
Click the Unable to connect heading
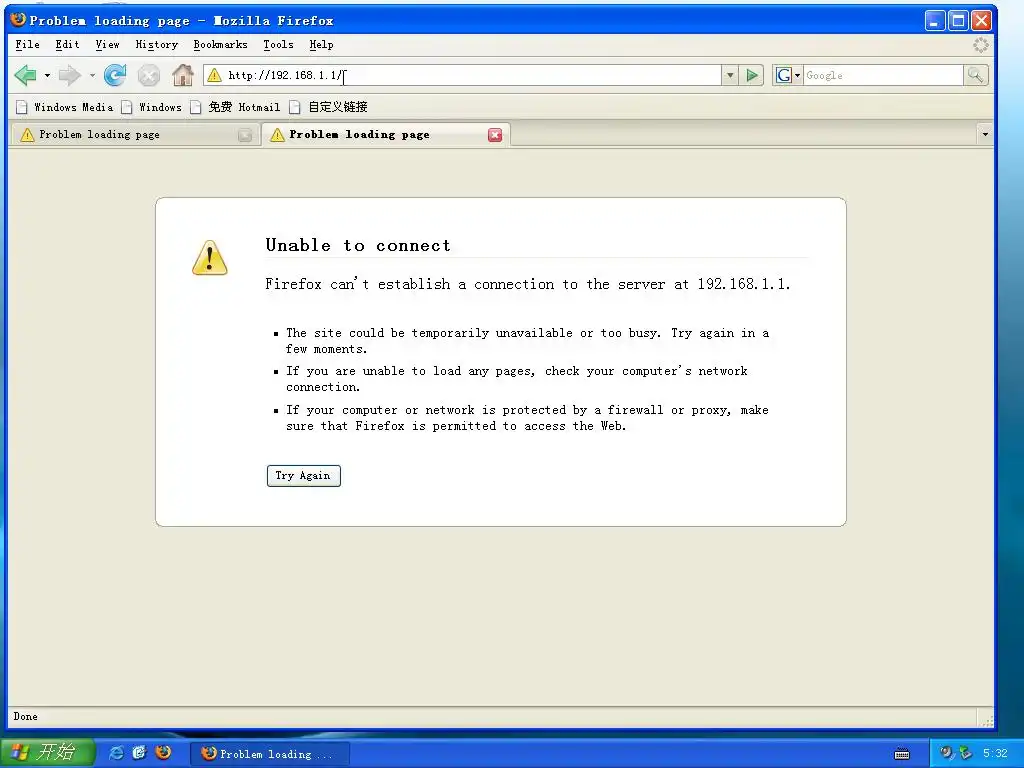click(x=358, y=245)
